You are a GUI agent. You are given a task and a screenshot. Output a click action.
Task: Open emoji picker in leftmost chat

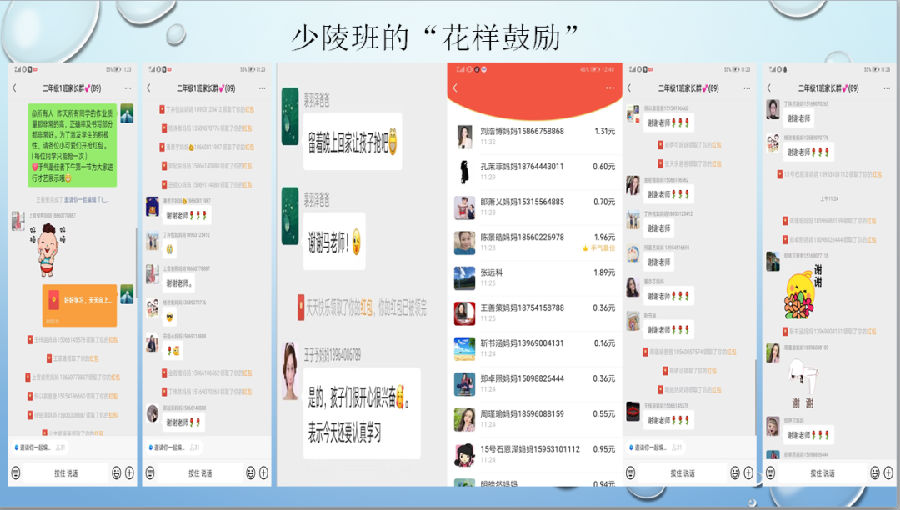click(116, 472)
